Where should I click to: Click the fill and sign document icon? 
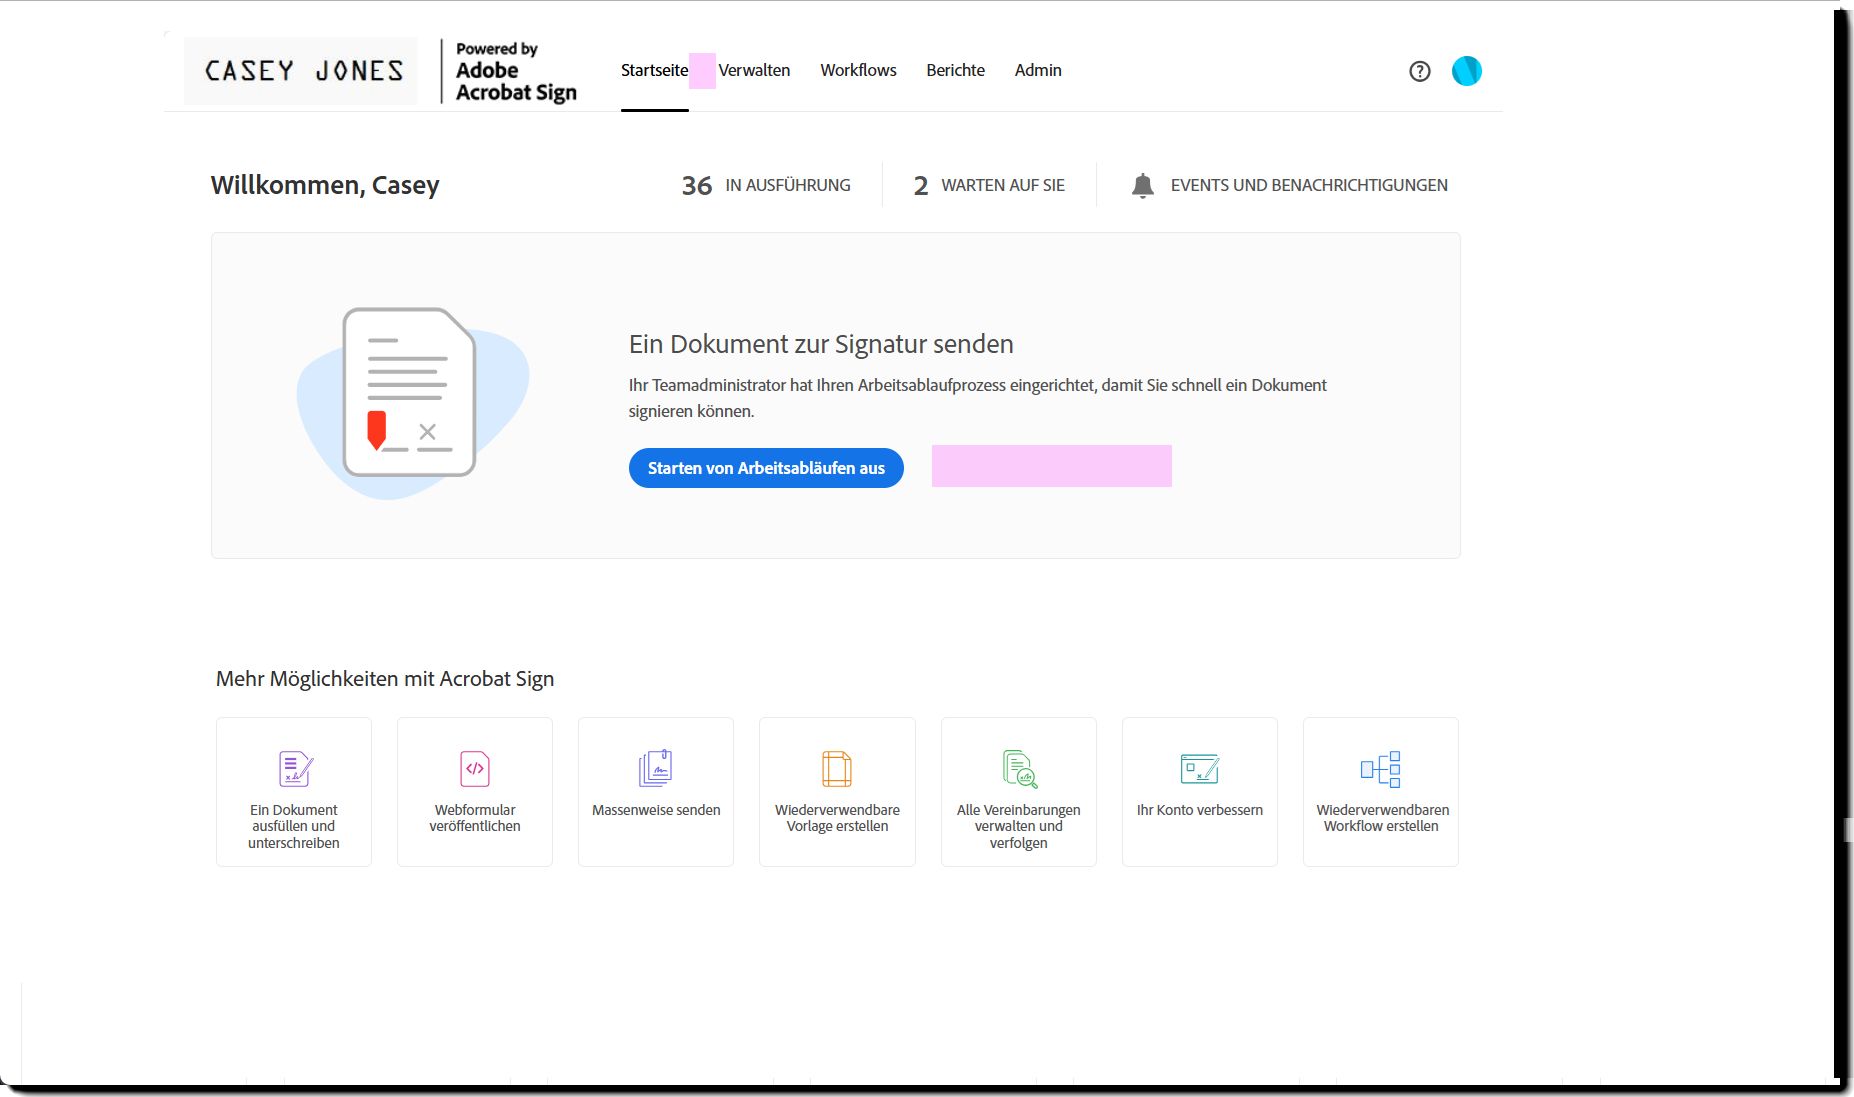295,769
